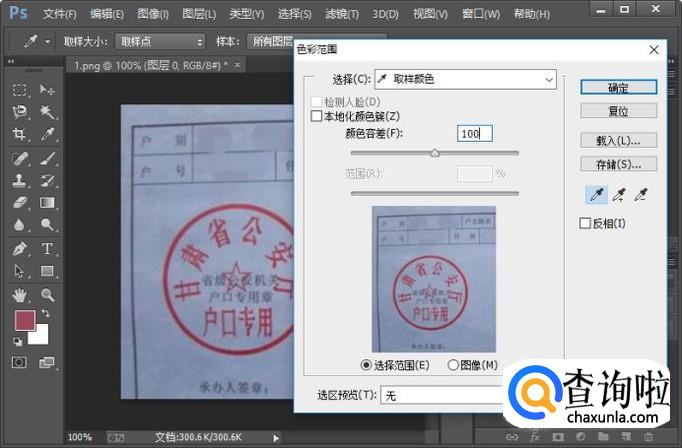Select the Pen tool
The width and height of the screenshot is (682, 448).
(x=19, y=249)
